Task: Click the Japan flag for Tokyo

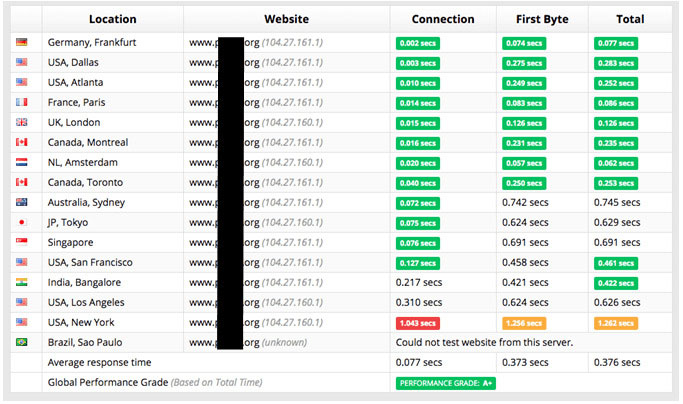Action: point(21,222)
